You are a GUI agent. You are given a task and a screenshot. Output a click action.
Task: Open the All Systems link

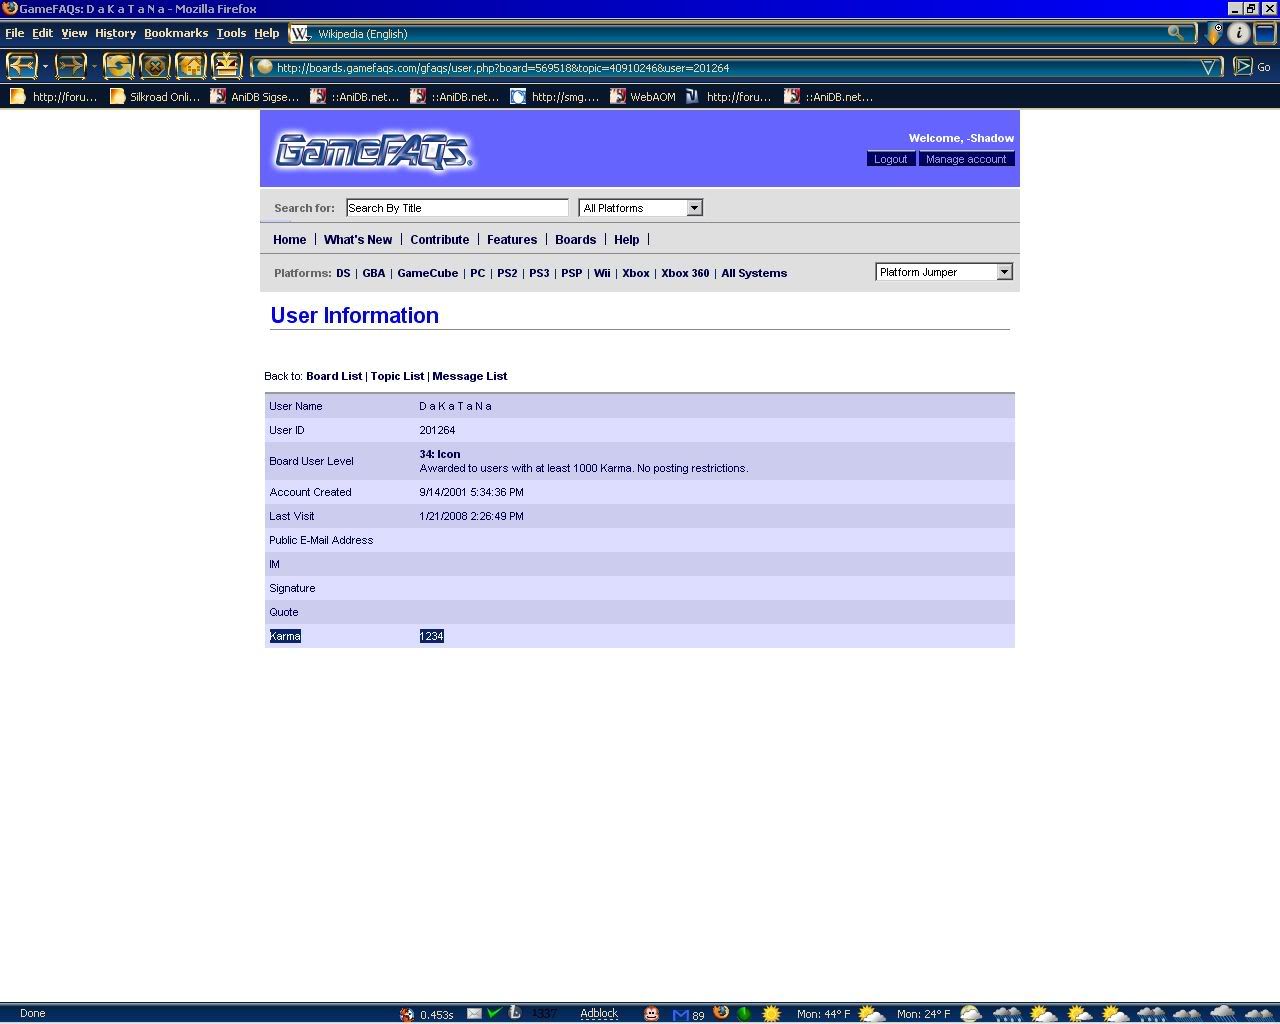754,273
